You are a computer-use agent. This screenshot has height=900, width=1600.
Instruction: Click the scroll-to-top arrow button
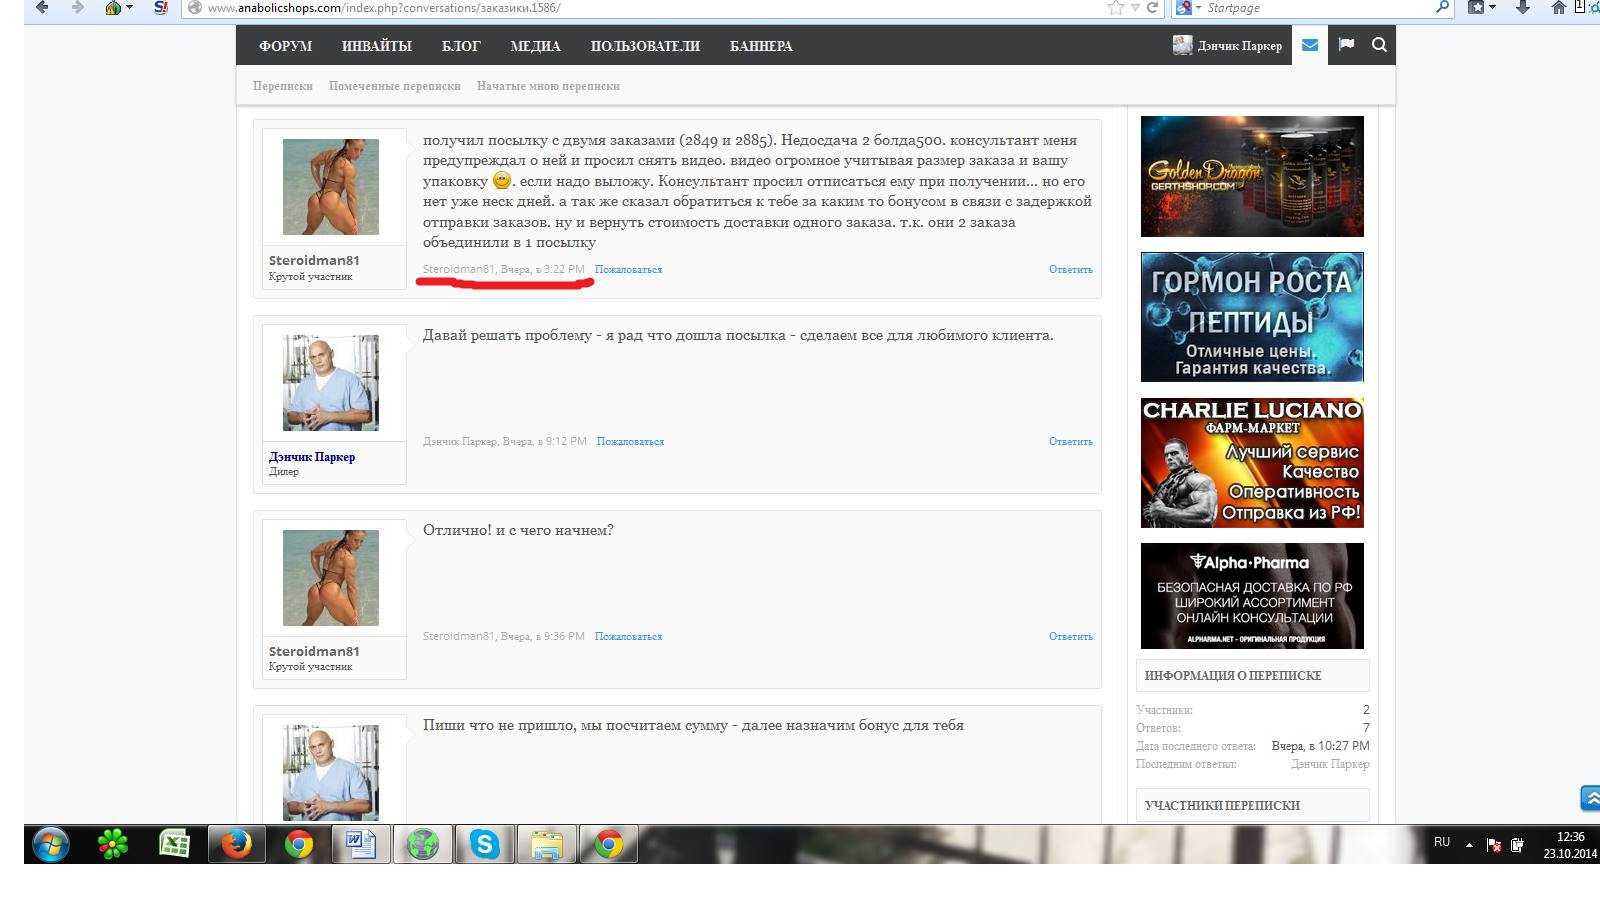(1590, 798)
